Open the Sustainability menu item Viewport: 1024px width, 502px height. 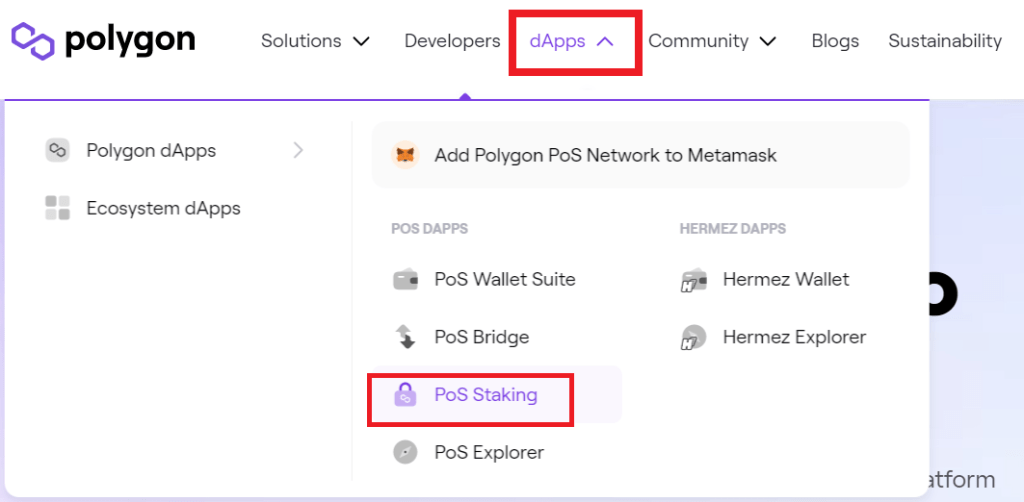pos(945,41)
